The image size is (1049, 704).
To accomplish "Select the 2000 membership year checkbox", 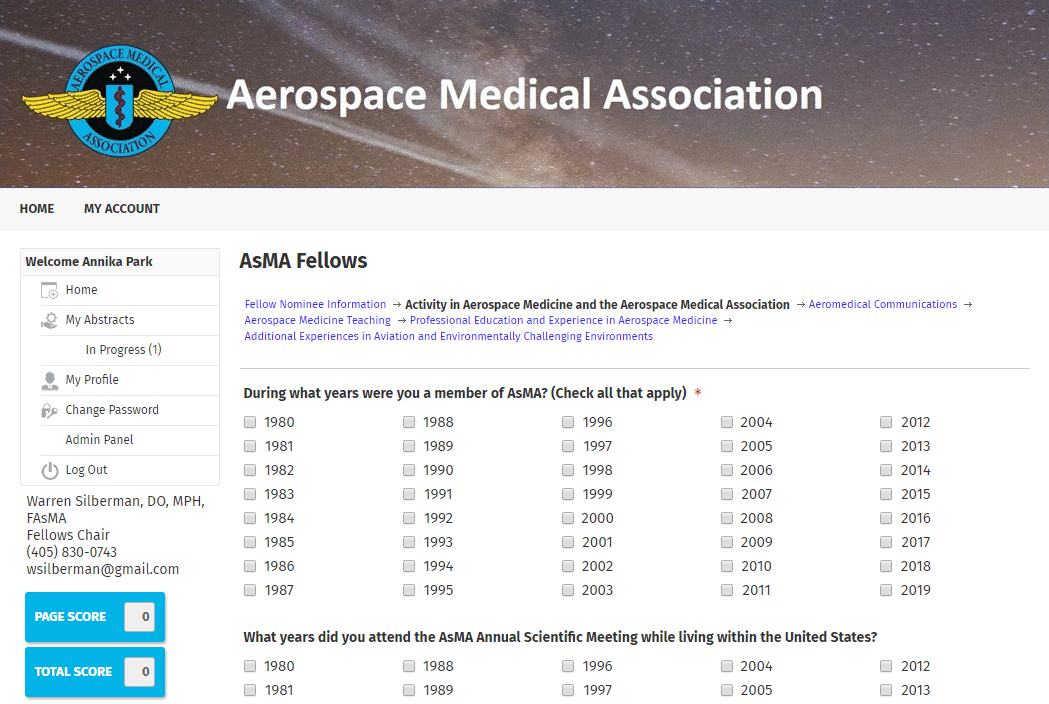I will pos(568,518).
